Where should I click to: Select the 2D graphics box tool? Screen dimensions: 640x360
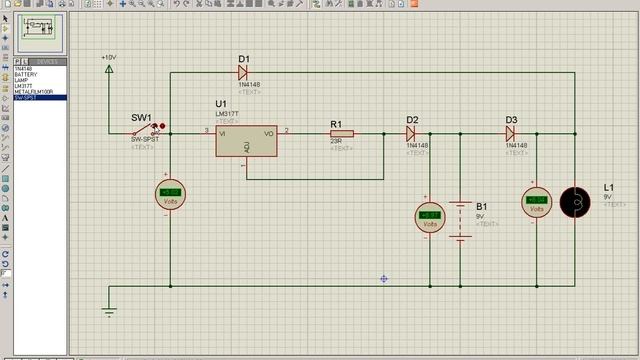coord(5,179)
